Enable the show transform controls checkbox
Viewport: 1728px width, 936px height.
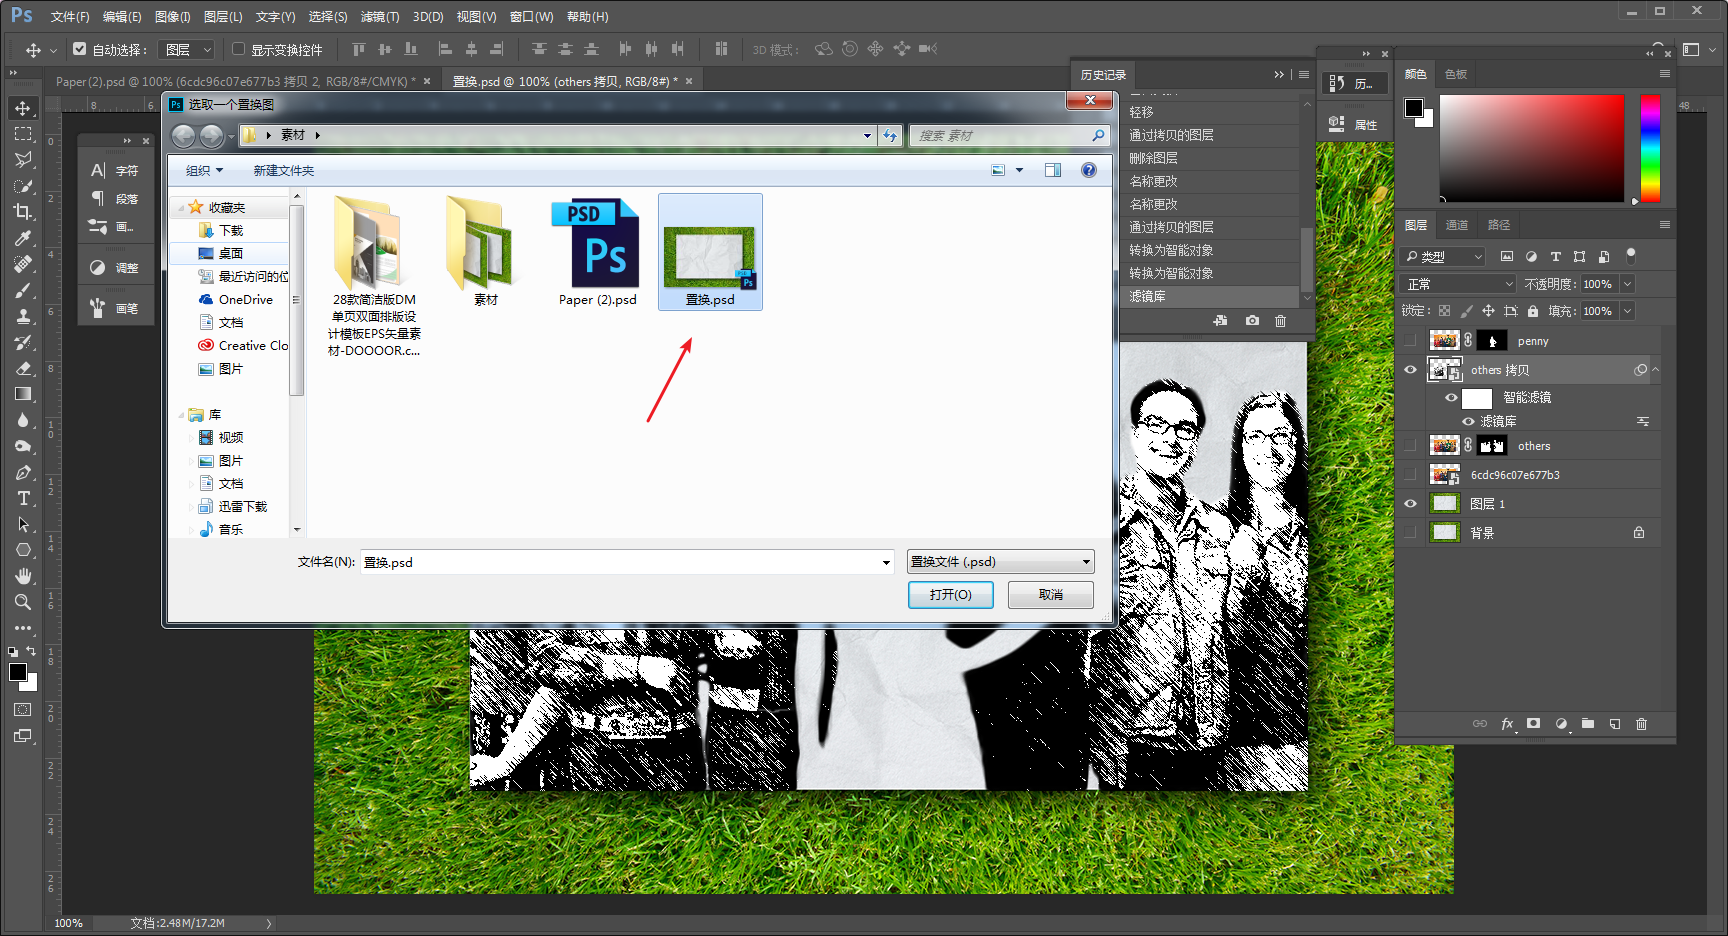238,48
